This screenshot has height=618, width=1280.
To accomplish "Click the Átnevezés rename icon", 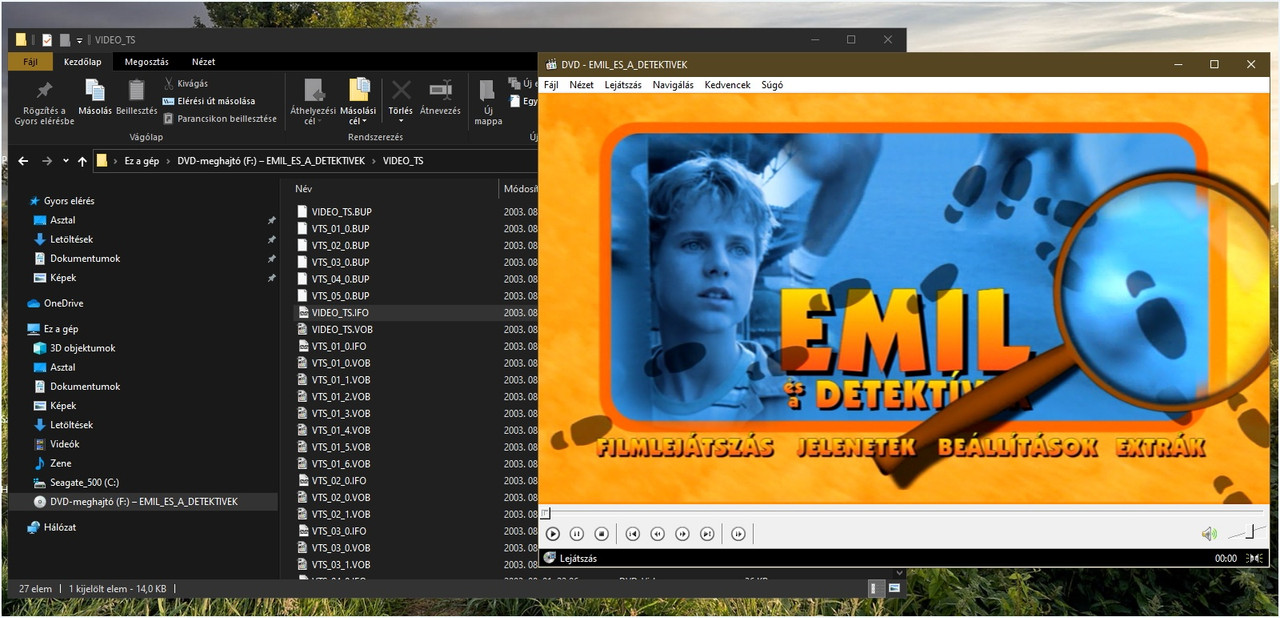I will pos(440,90).
